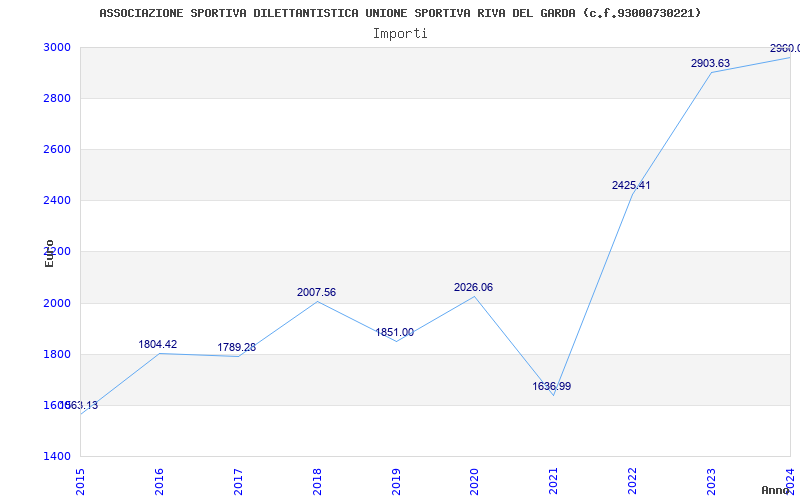Click the Anno x-axis title
The width and height of the screenshot is (800, 500).
point(777,491)
